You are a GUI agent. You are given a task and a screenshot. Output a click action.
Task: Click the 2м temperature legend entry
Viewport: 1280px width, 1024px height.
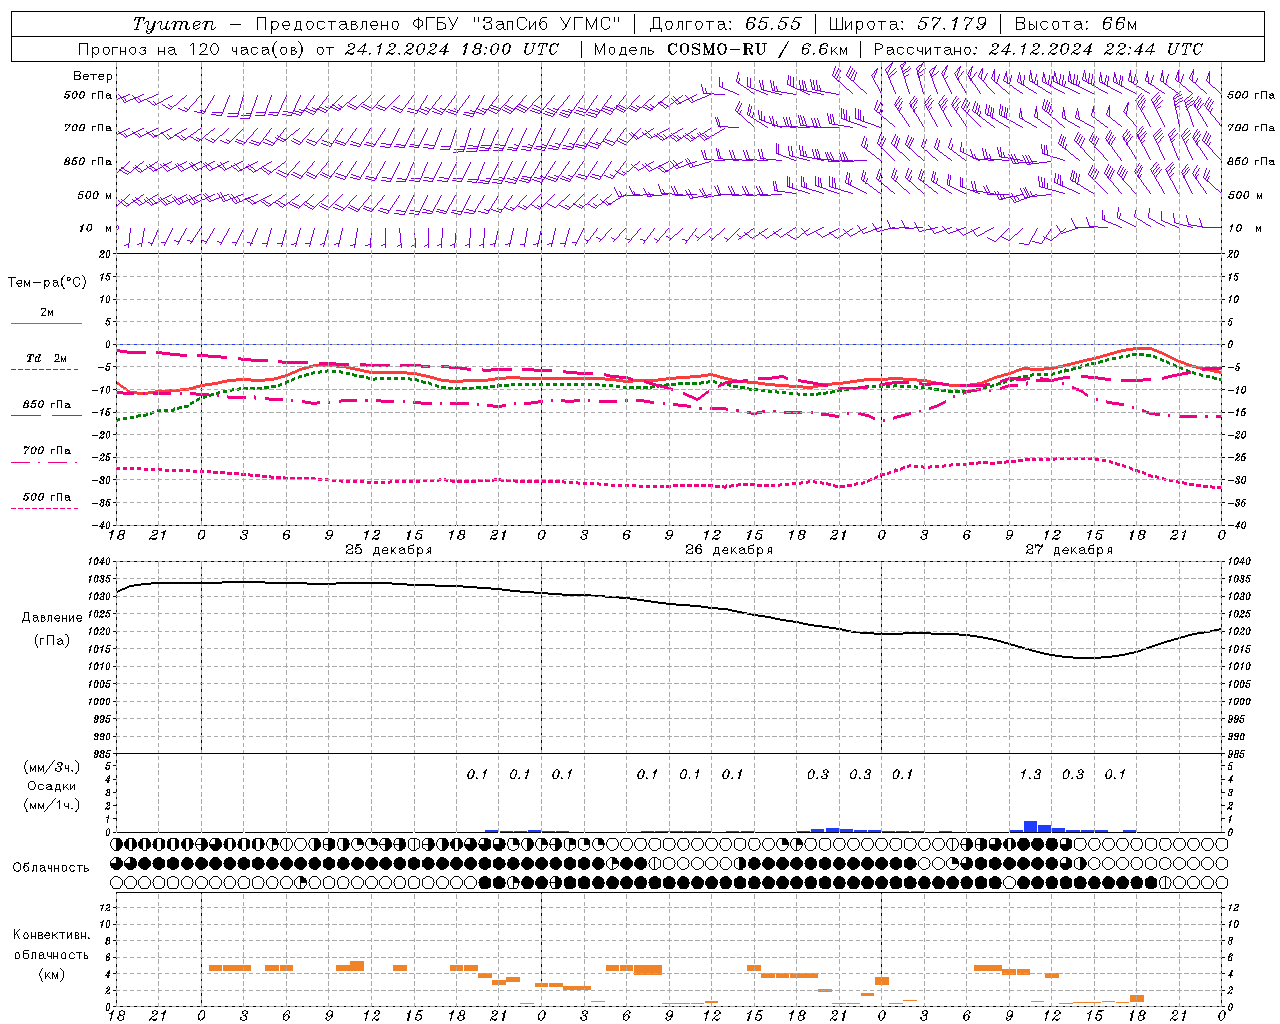point(47,312)
